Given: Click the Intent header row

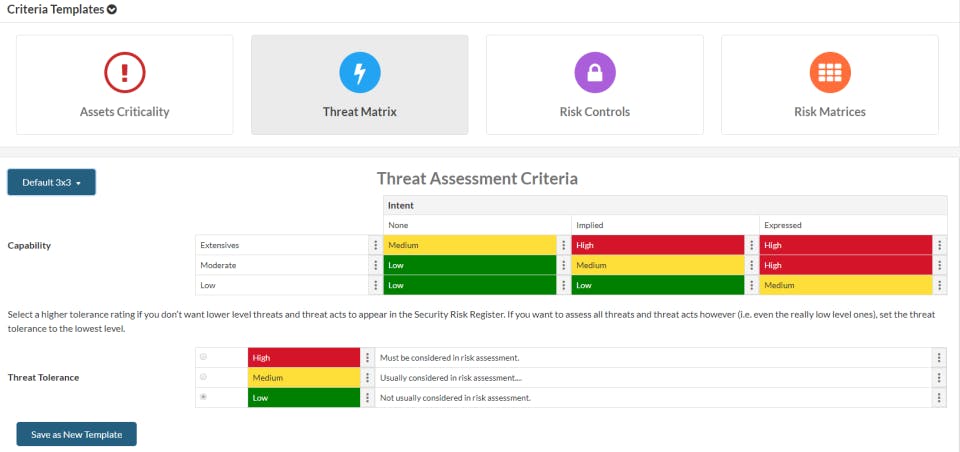Looking at the screenshot, I should (x=665, y=205).
